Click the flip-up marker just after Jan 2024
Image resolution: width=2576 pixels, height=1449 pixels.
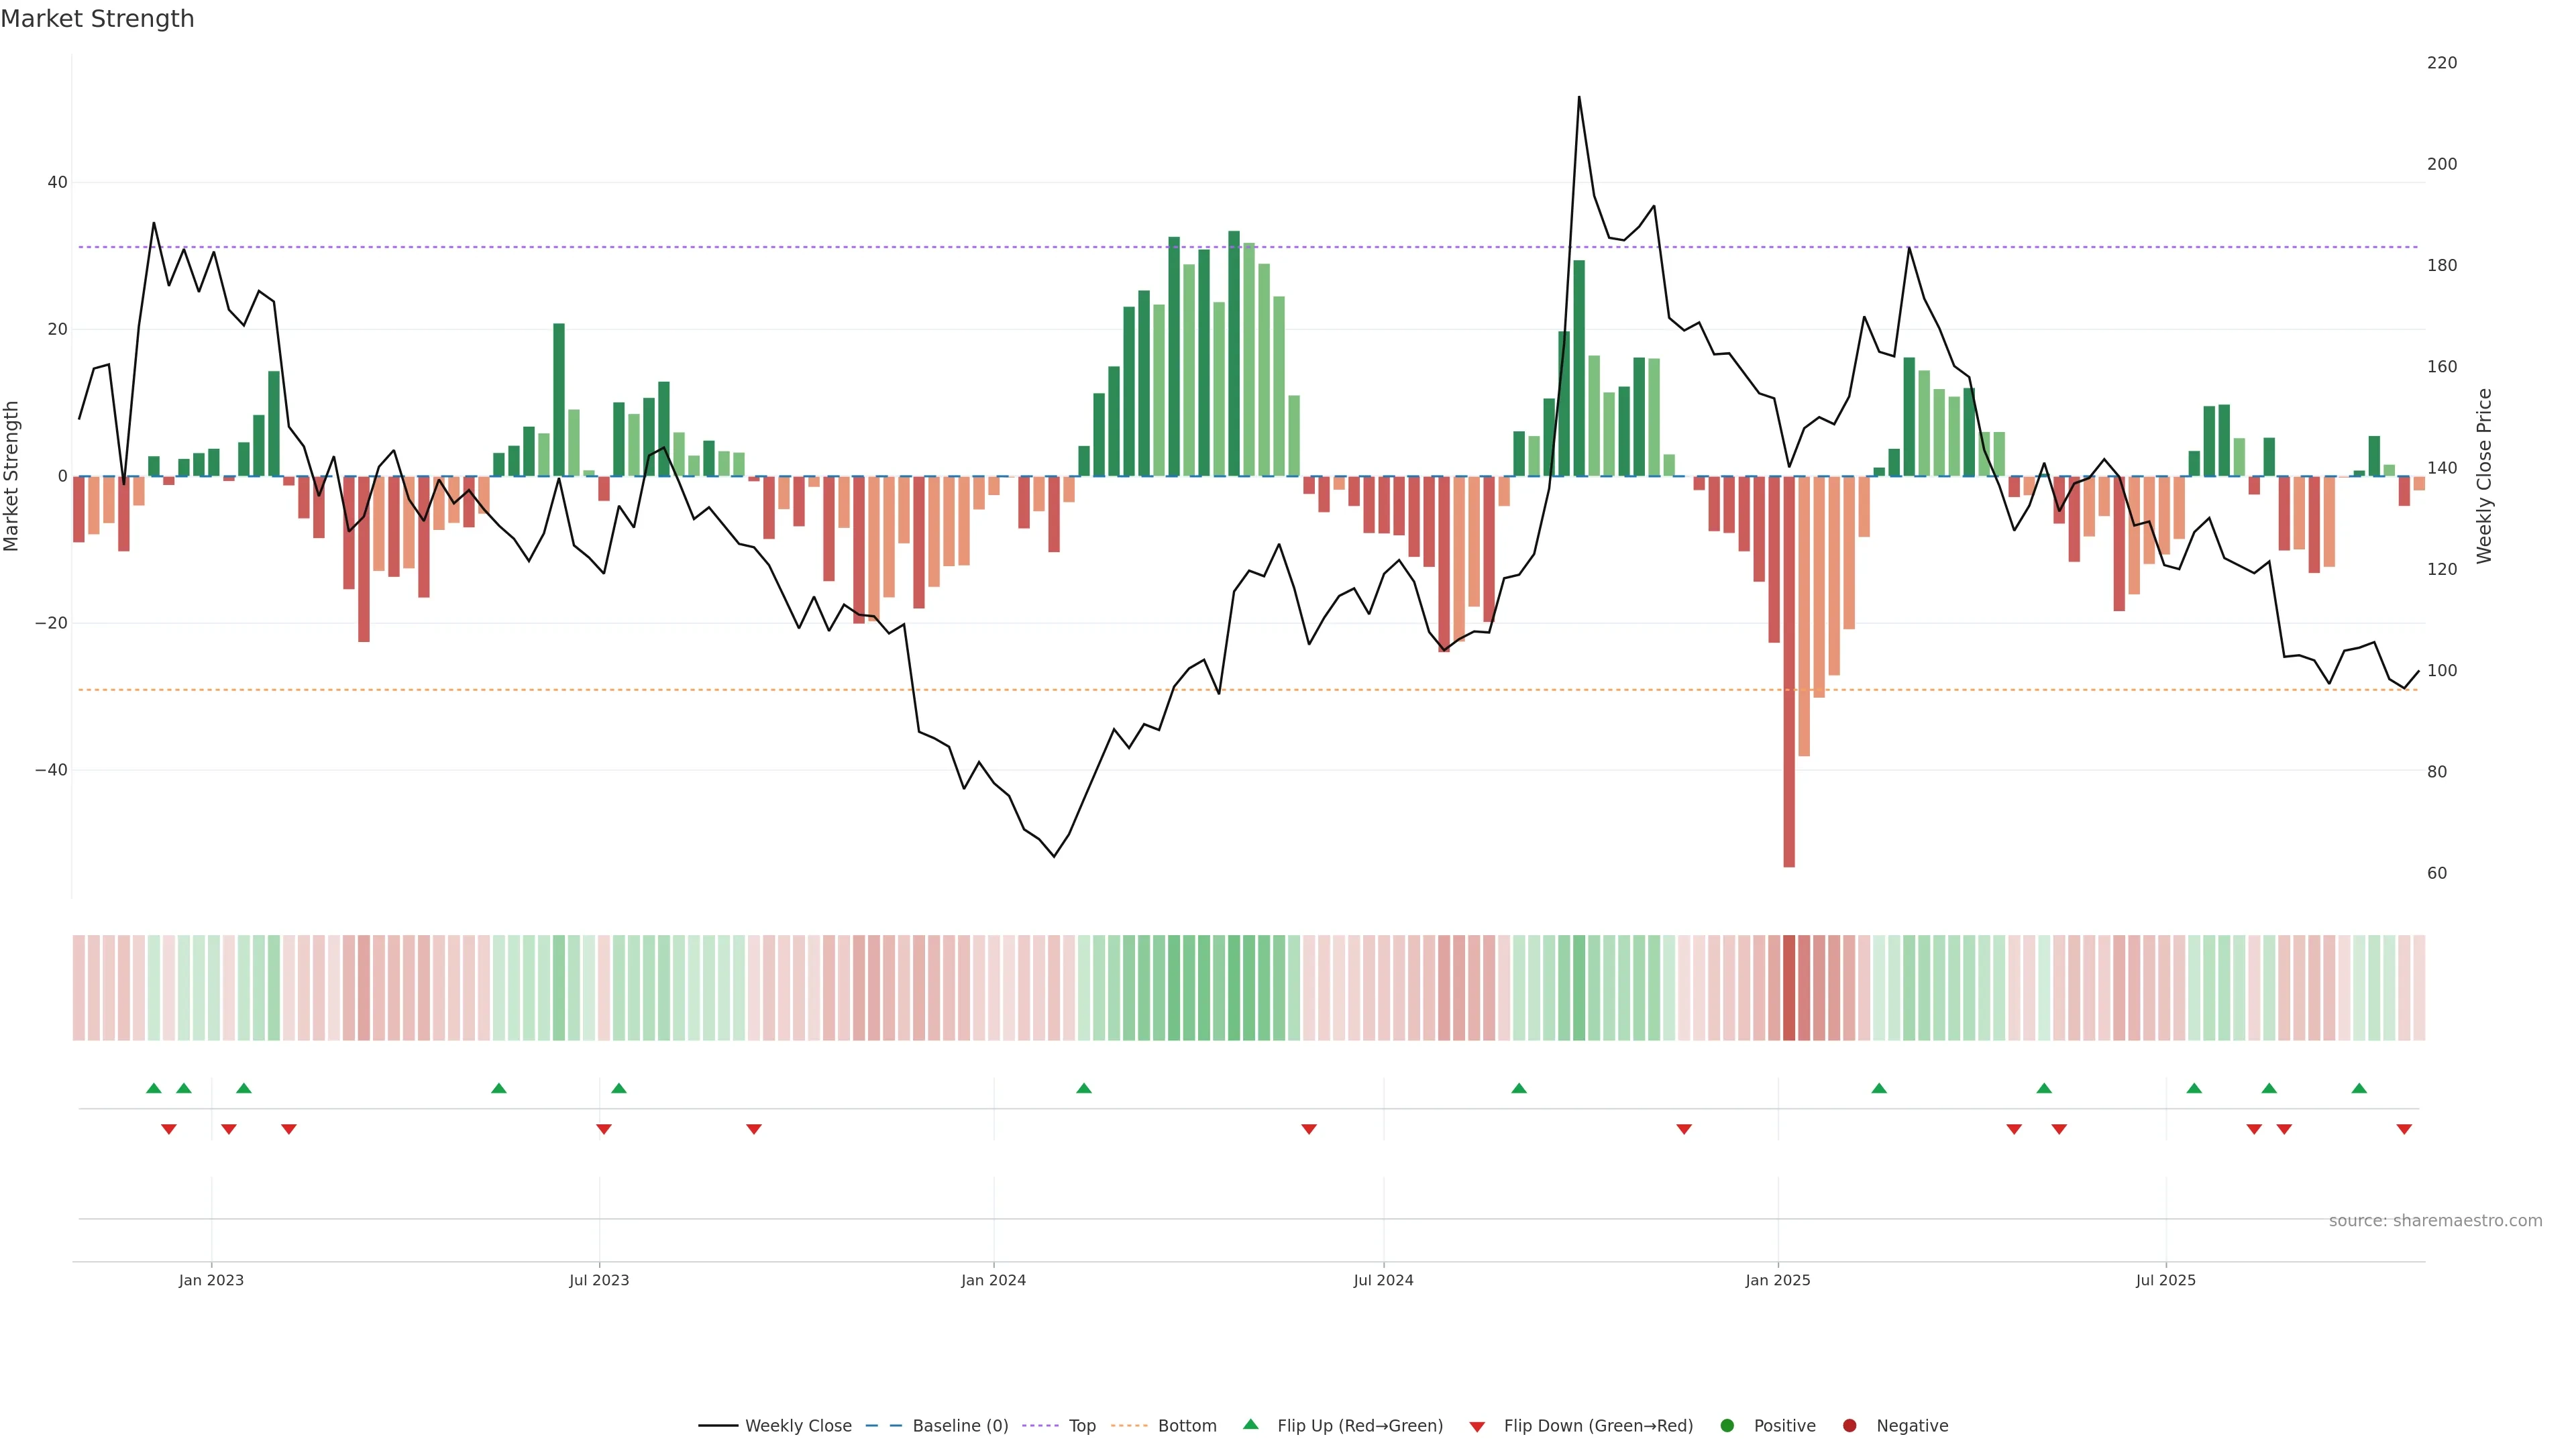pyautogui.click(x=1084, y=1088)
